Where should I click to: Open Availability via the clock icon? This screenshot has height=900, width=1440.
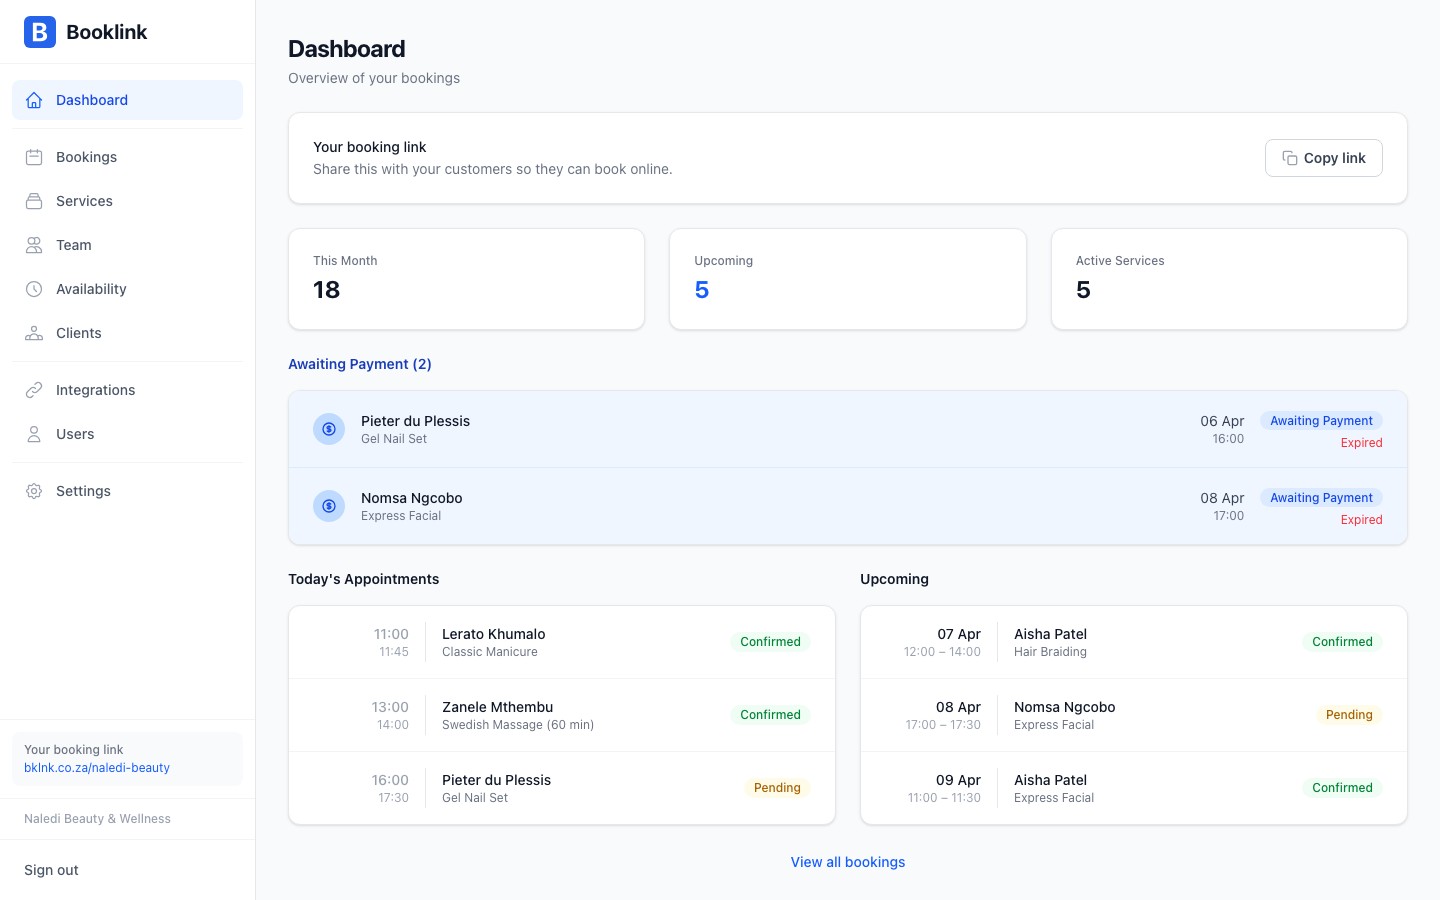tap(34, 289)
